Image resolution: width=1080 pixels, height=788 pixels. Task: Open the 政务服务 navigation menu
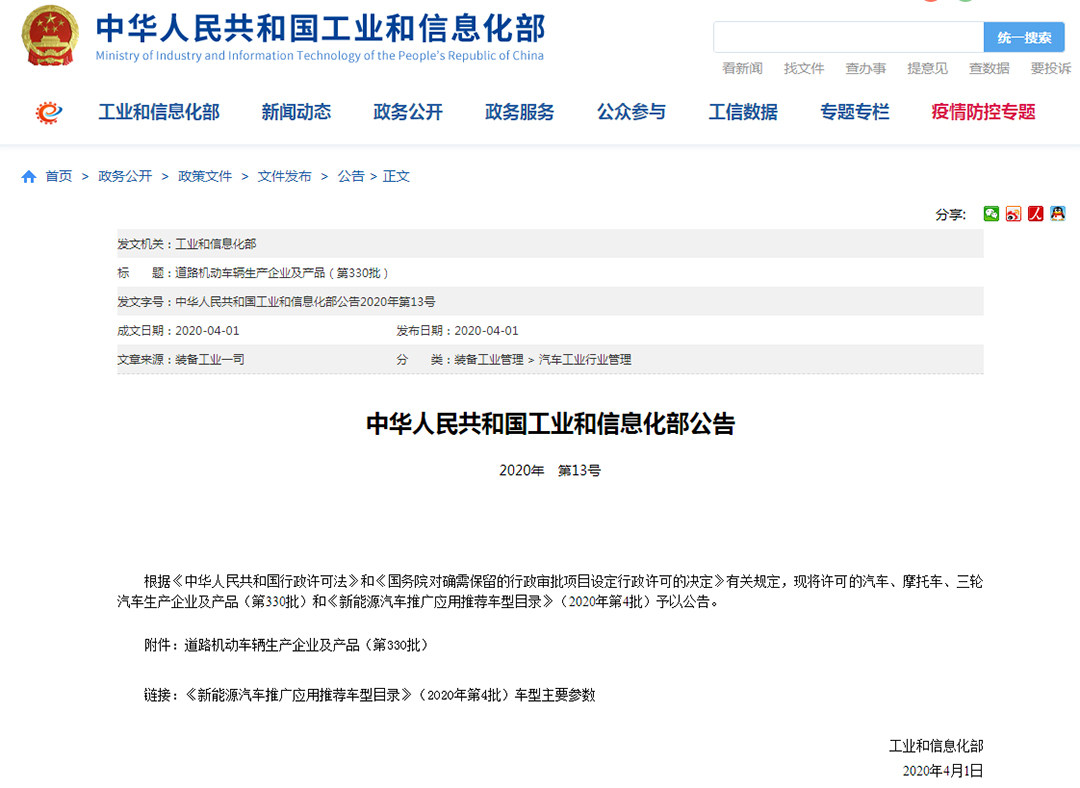[x=519, y=112]
